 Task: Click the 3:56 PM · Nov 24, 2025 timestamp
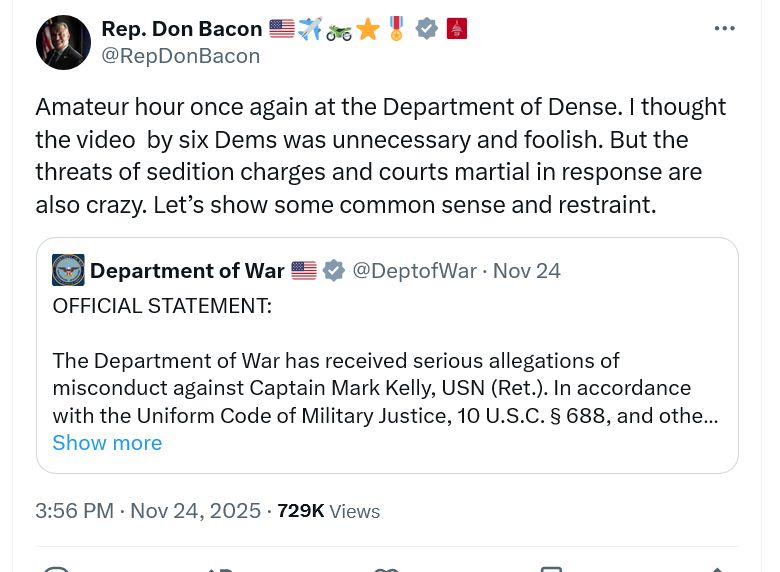pyautogui.click(x=148, y=511)
